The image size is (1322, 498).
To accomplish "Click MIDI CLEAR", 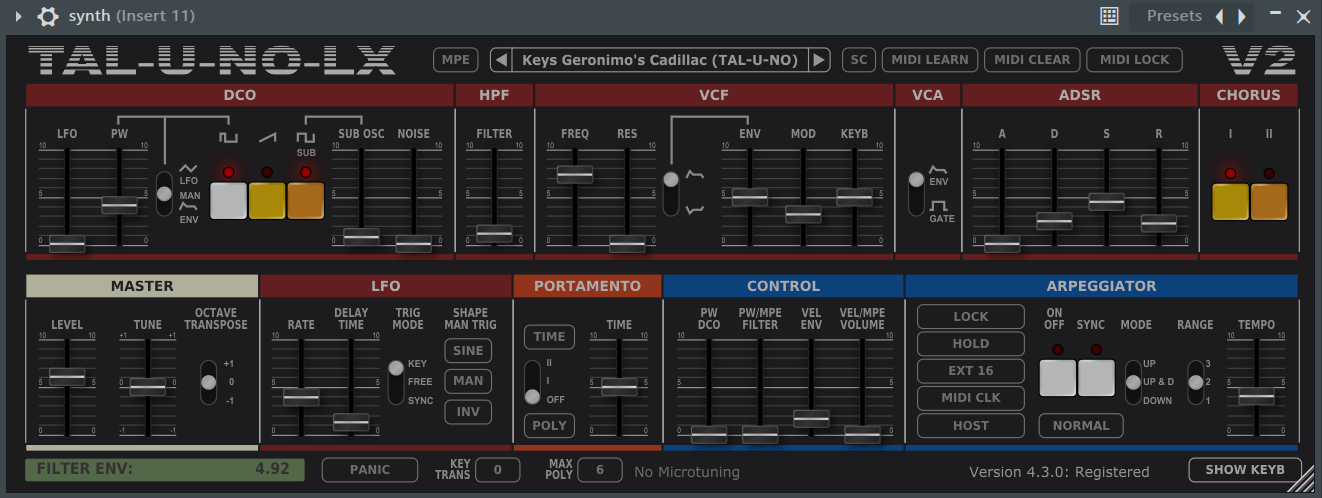I will 1032,60.
